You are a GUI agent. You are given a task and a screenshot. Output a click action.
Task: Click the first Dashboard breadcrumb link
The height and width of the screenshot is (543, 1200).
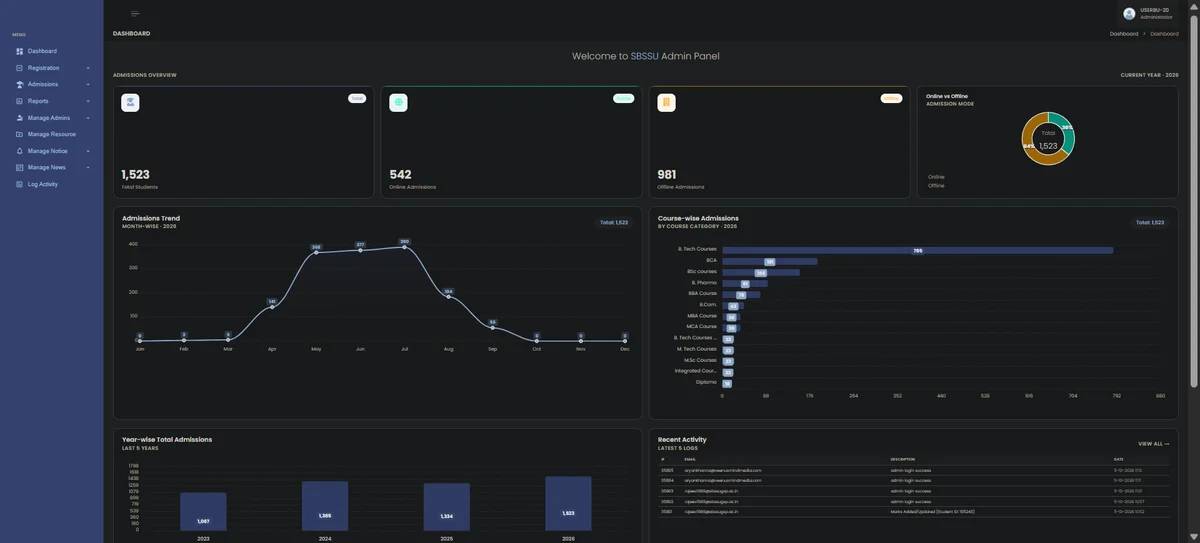[1124, 34]
